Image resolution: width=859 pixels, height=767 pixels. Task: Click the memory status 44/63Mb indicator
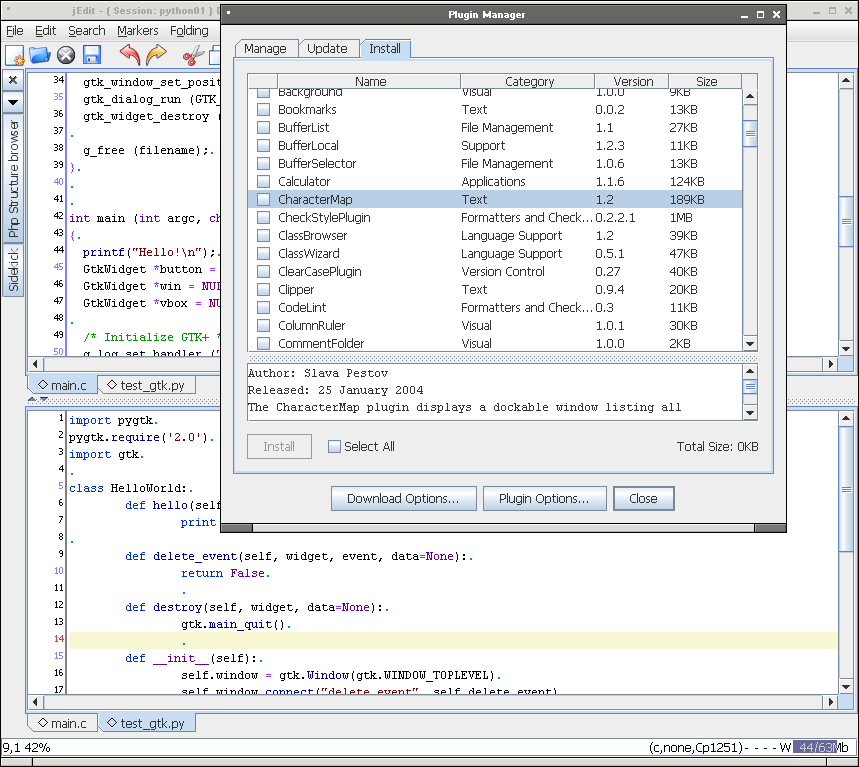point(821,747)
